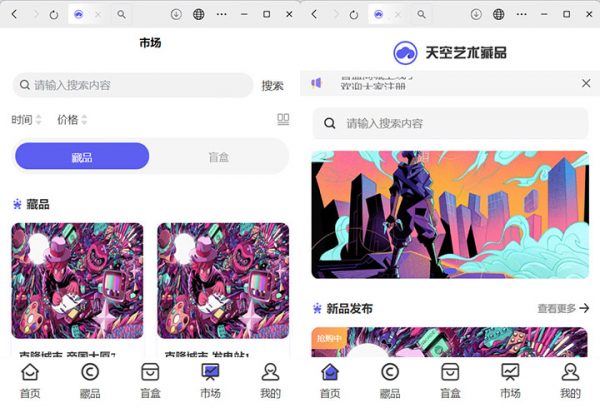
Task: Open 盲盒 in the right window's bottom navigation
Action: pyautogui.click(x=450, y=379)
